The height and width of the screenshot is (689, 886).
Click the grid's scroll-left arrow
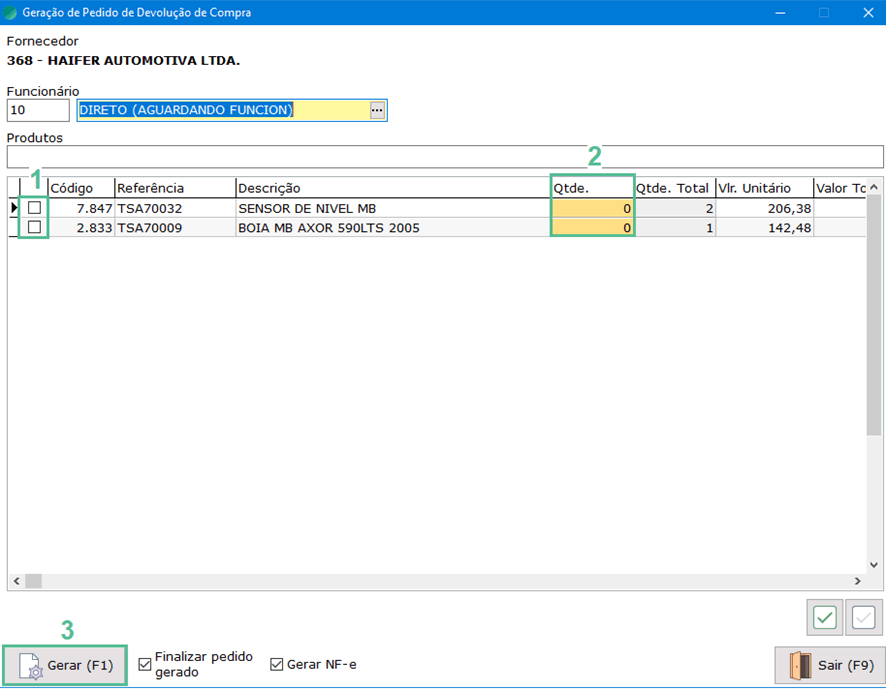[x=16, y=581]
